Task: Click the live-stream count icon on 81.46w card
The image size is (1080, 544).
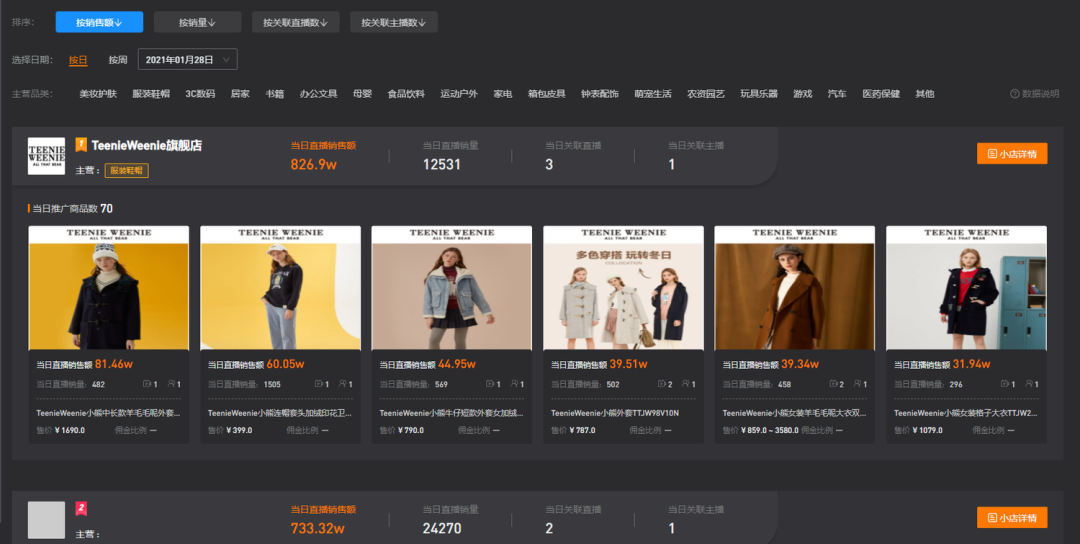Action: (147, 384)
